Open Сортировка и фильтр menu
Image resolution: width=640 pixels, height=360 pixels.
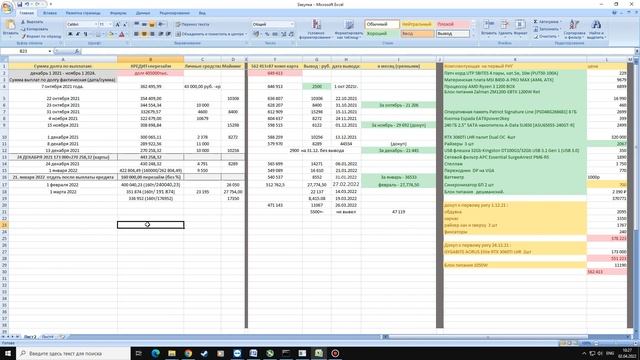[x=574, y=29]
